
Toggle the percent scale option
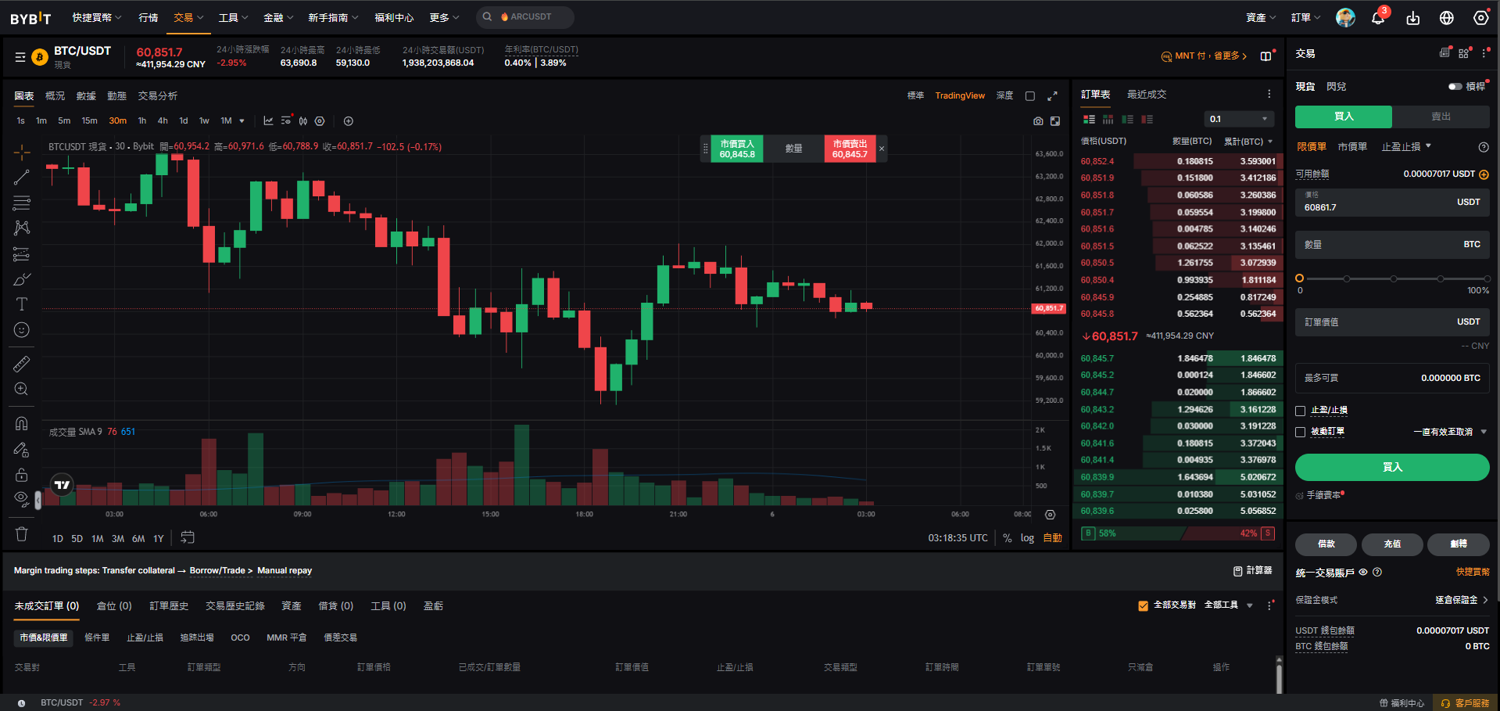click(1007, 538)
